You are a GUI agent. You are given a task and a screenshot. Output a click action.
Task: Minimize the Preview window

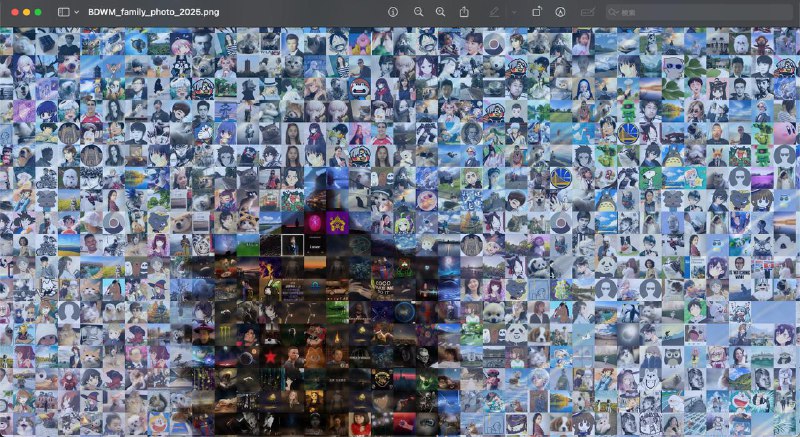pos(25,12)
